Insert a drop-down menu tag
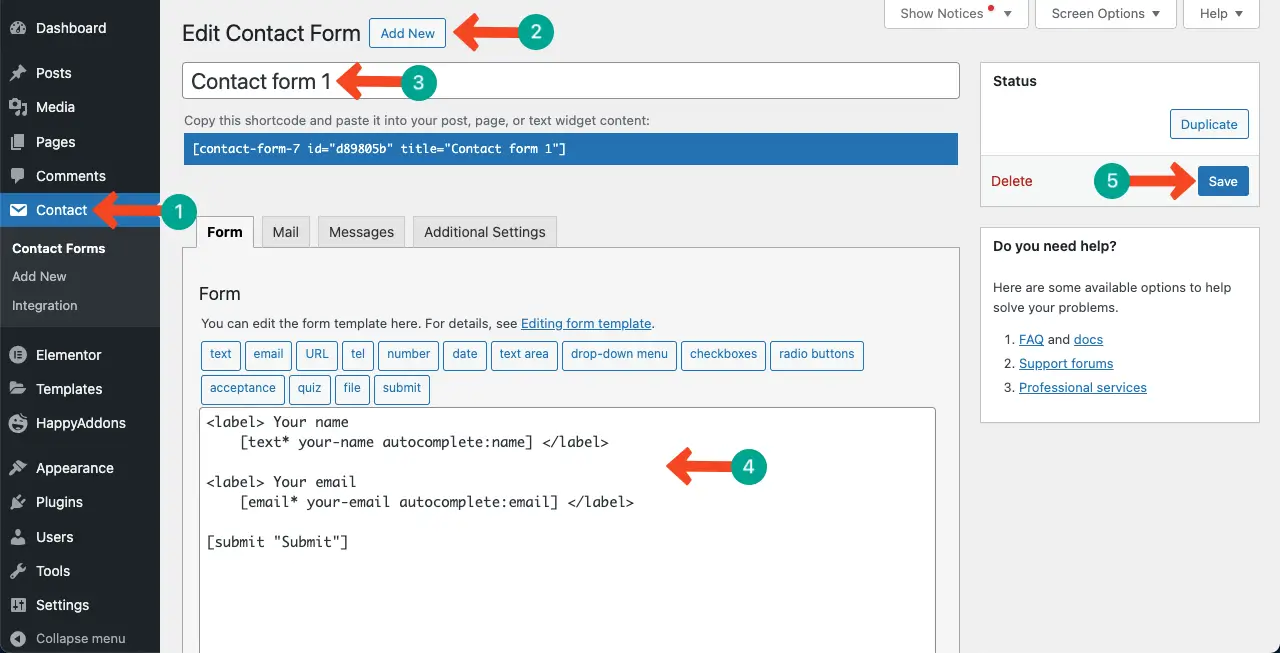 [620, 355]
